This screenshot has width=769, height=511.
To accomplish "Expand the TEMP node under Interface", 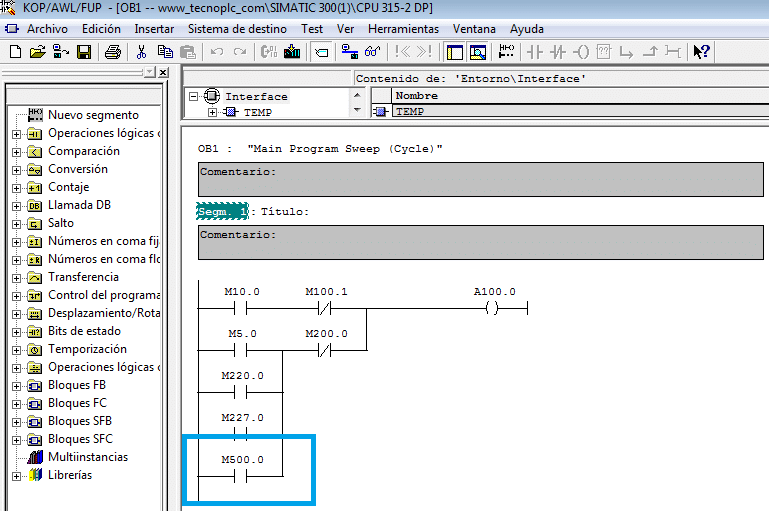I will coord(212,112).
